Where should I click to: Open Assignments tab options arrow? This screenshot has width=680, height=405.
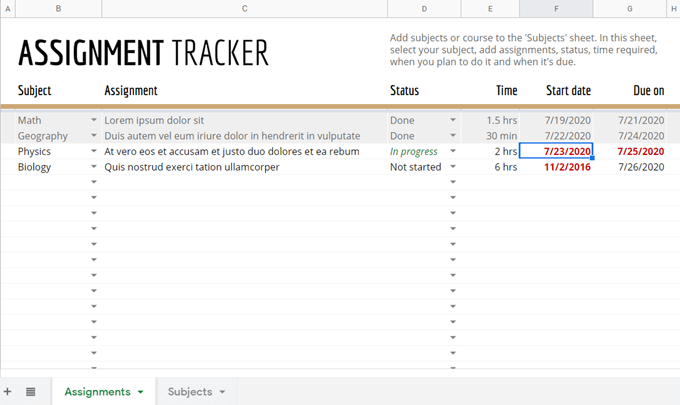point(141,392)
